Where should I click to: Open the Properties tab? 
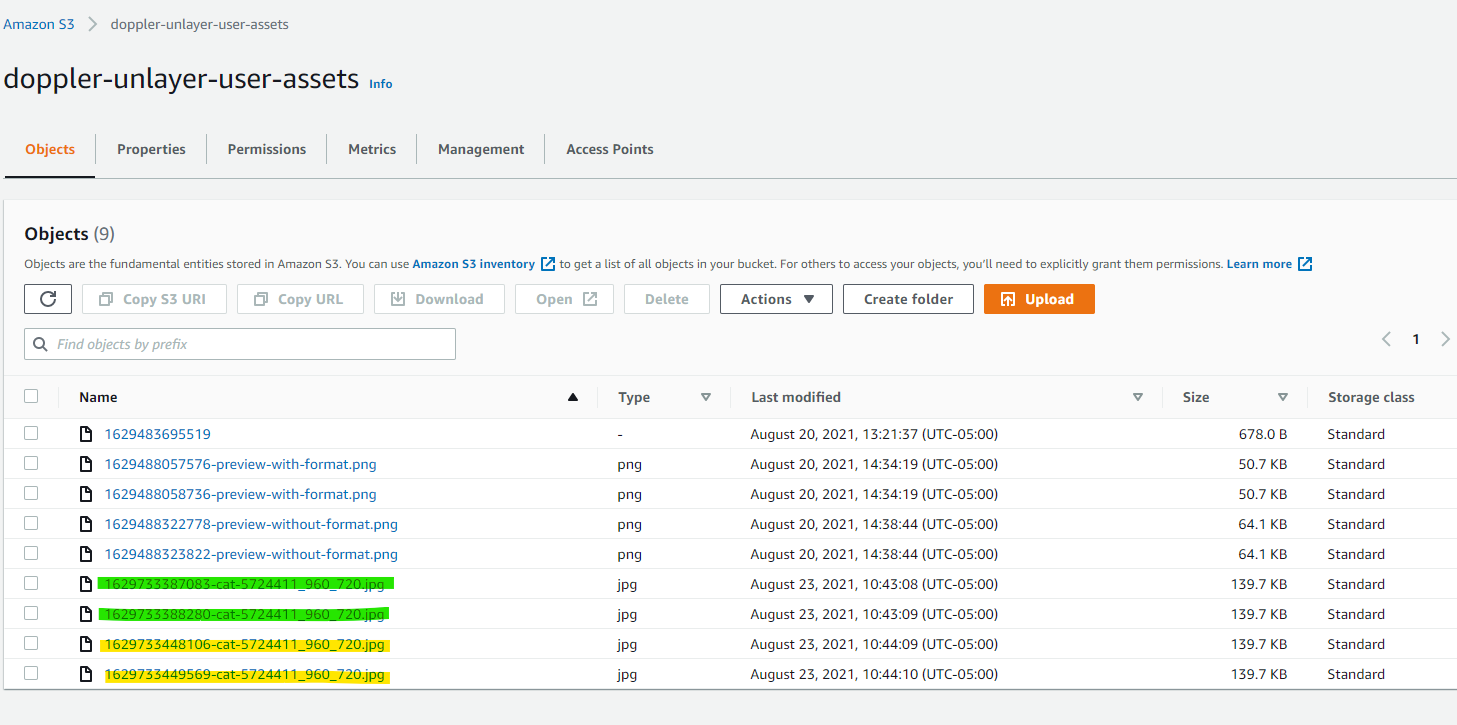point(151,149)
